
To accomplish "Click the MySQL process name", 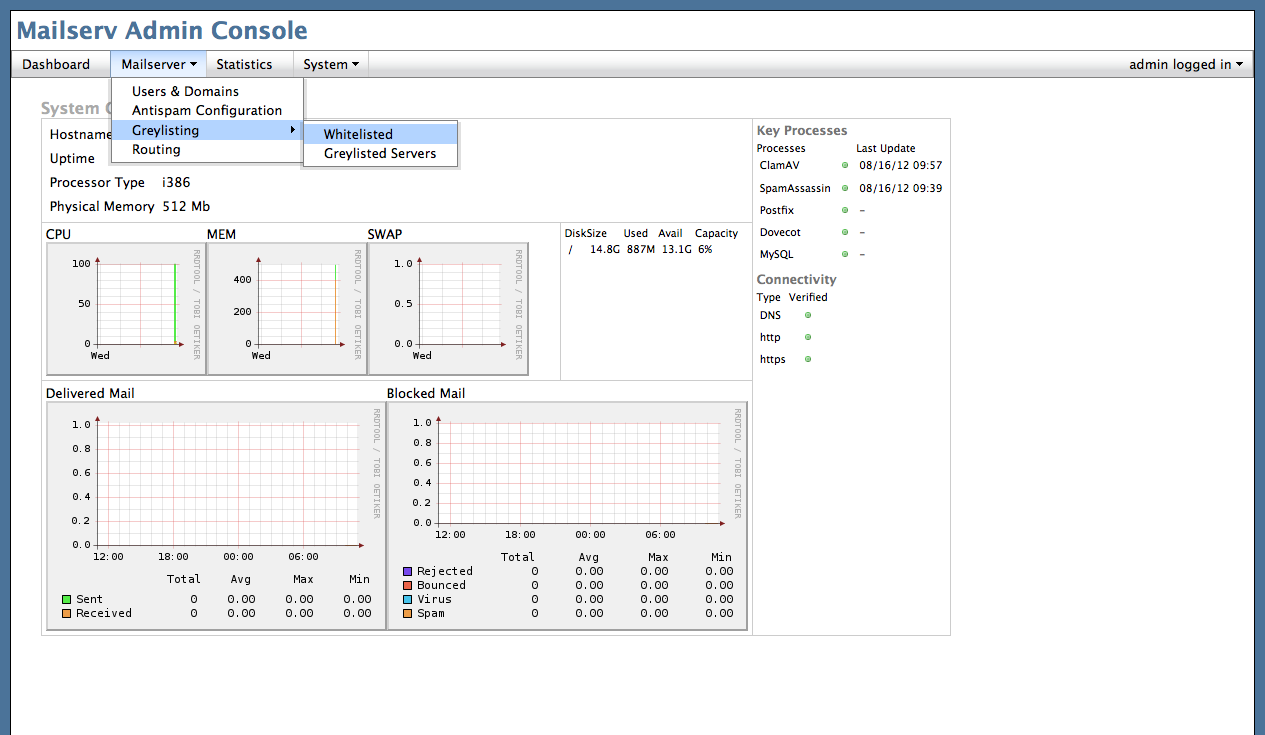I will pos(777,254).
